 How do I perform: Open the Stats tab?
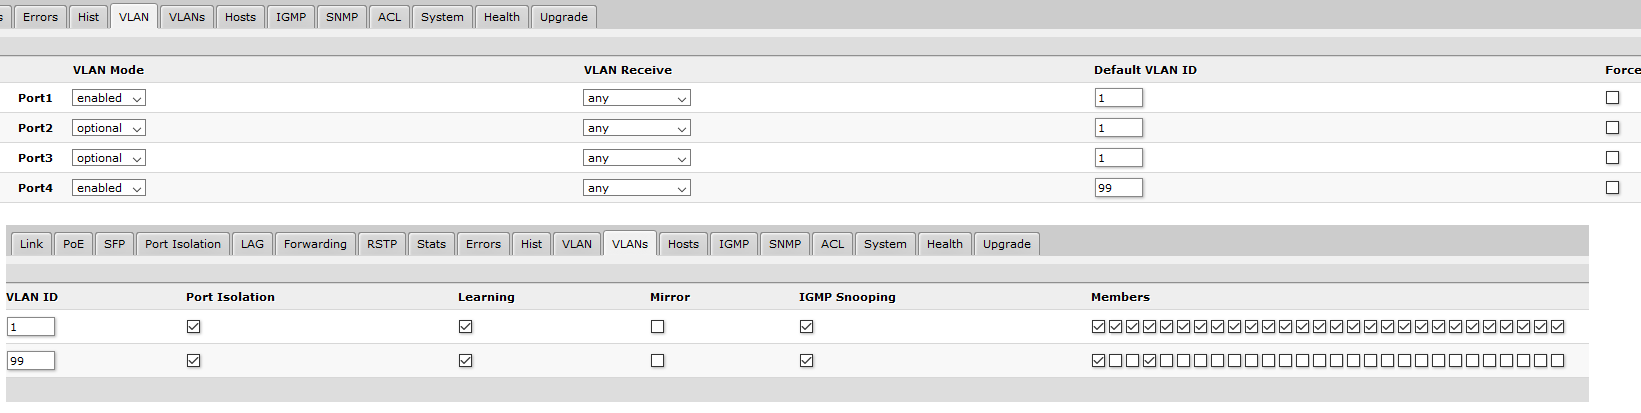432,244
